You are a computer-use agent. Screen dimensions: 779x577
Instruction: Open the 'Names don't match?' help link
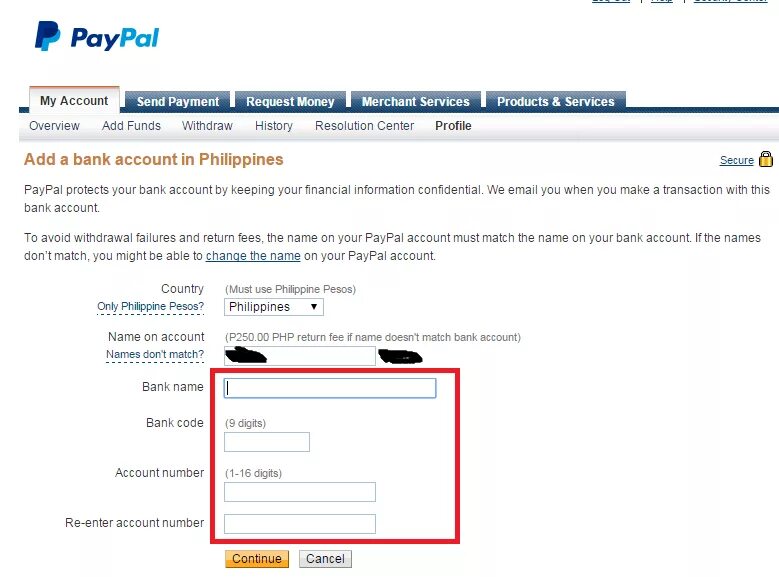pos(155,354)
